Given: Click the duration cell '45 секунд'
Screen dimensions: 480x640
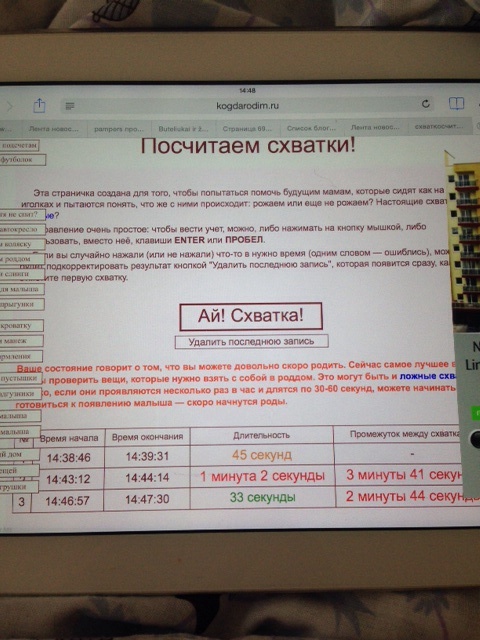Looking at the screenshot, I should tap(262, 455).
